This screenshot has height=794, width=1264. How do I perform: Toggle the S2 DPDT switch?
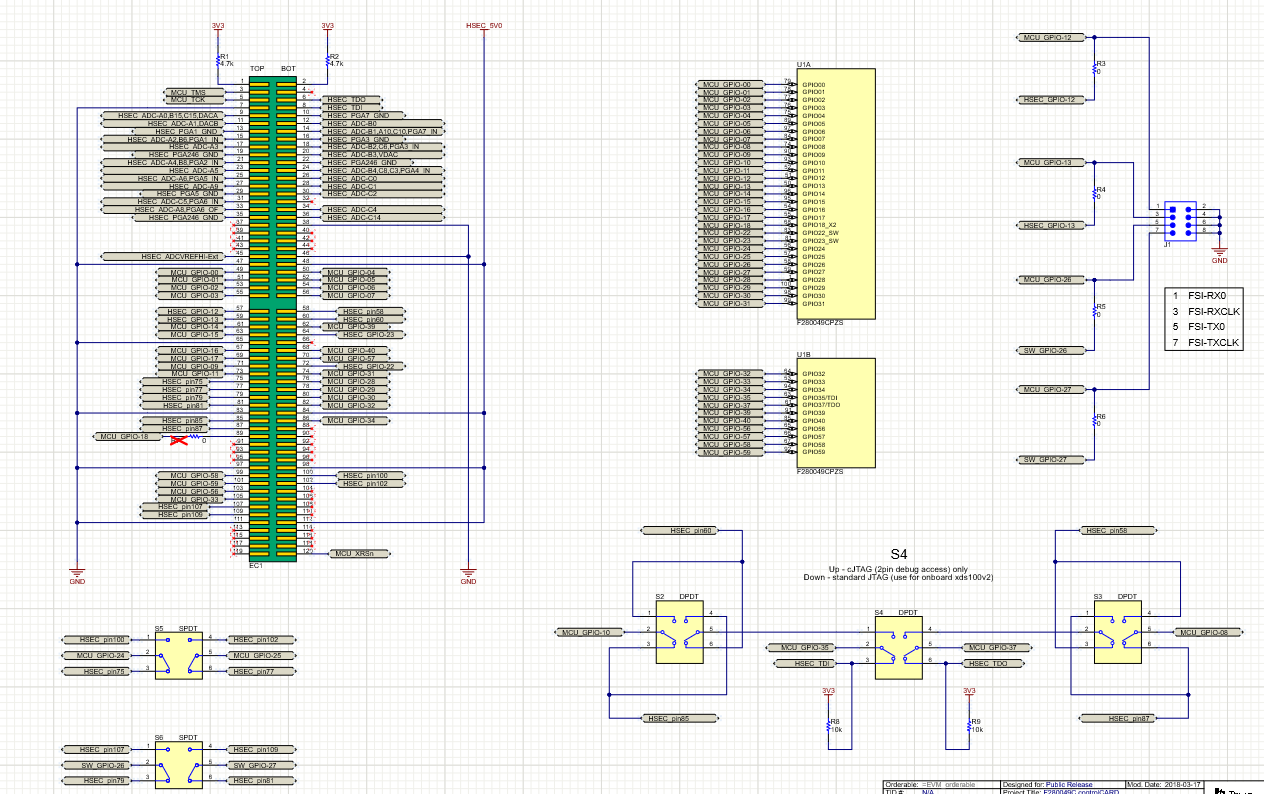(x=678, y=632)
